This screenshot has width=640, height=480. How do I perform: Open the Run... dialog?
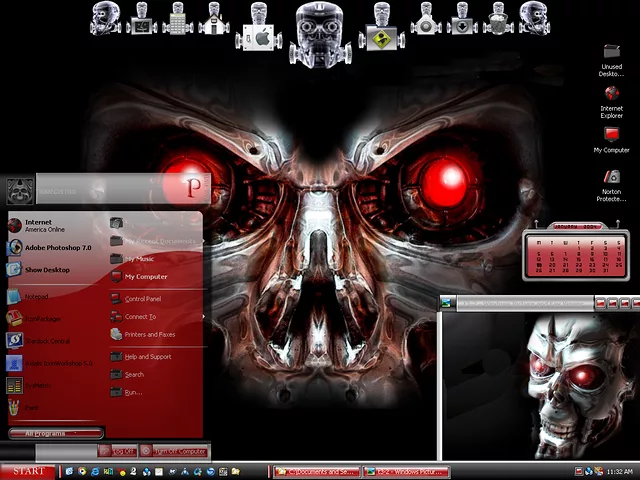click(157, 392)
